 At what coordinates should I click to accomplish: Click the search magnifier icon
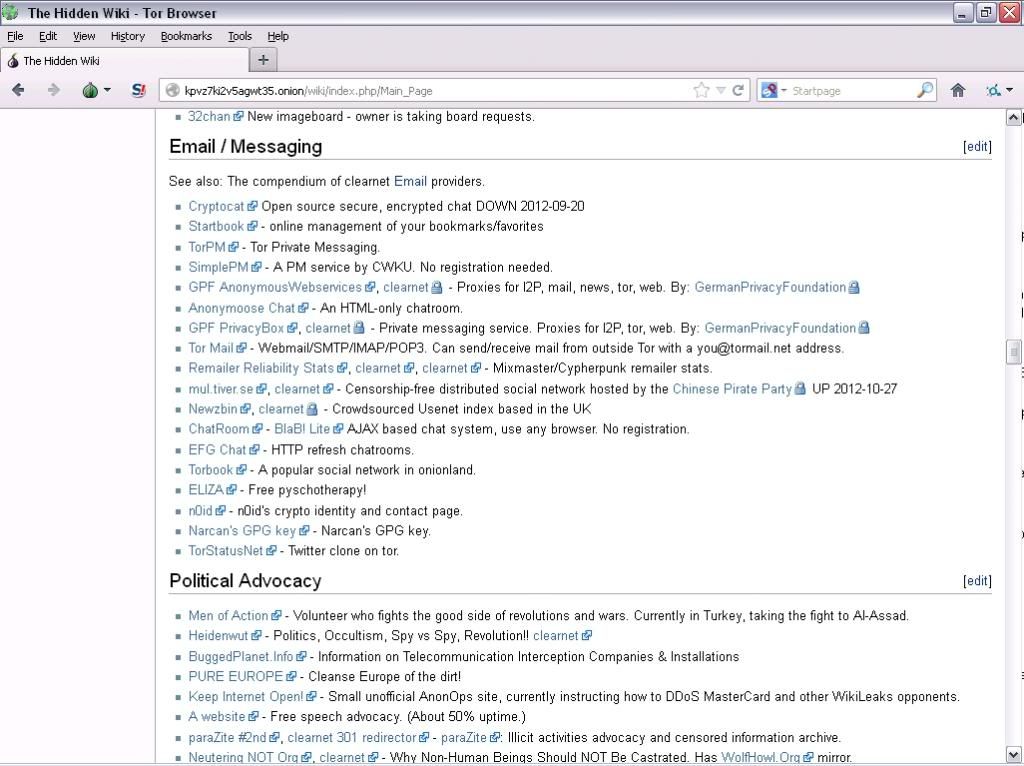point(925,90)
